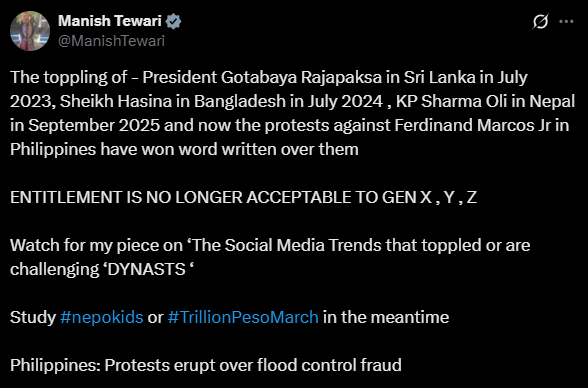Open Manish Tewari's profile picture

click(30, 31)
